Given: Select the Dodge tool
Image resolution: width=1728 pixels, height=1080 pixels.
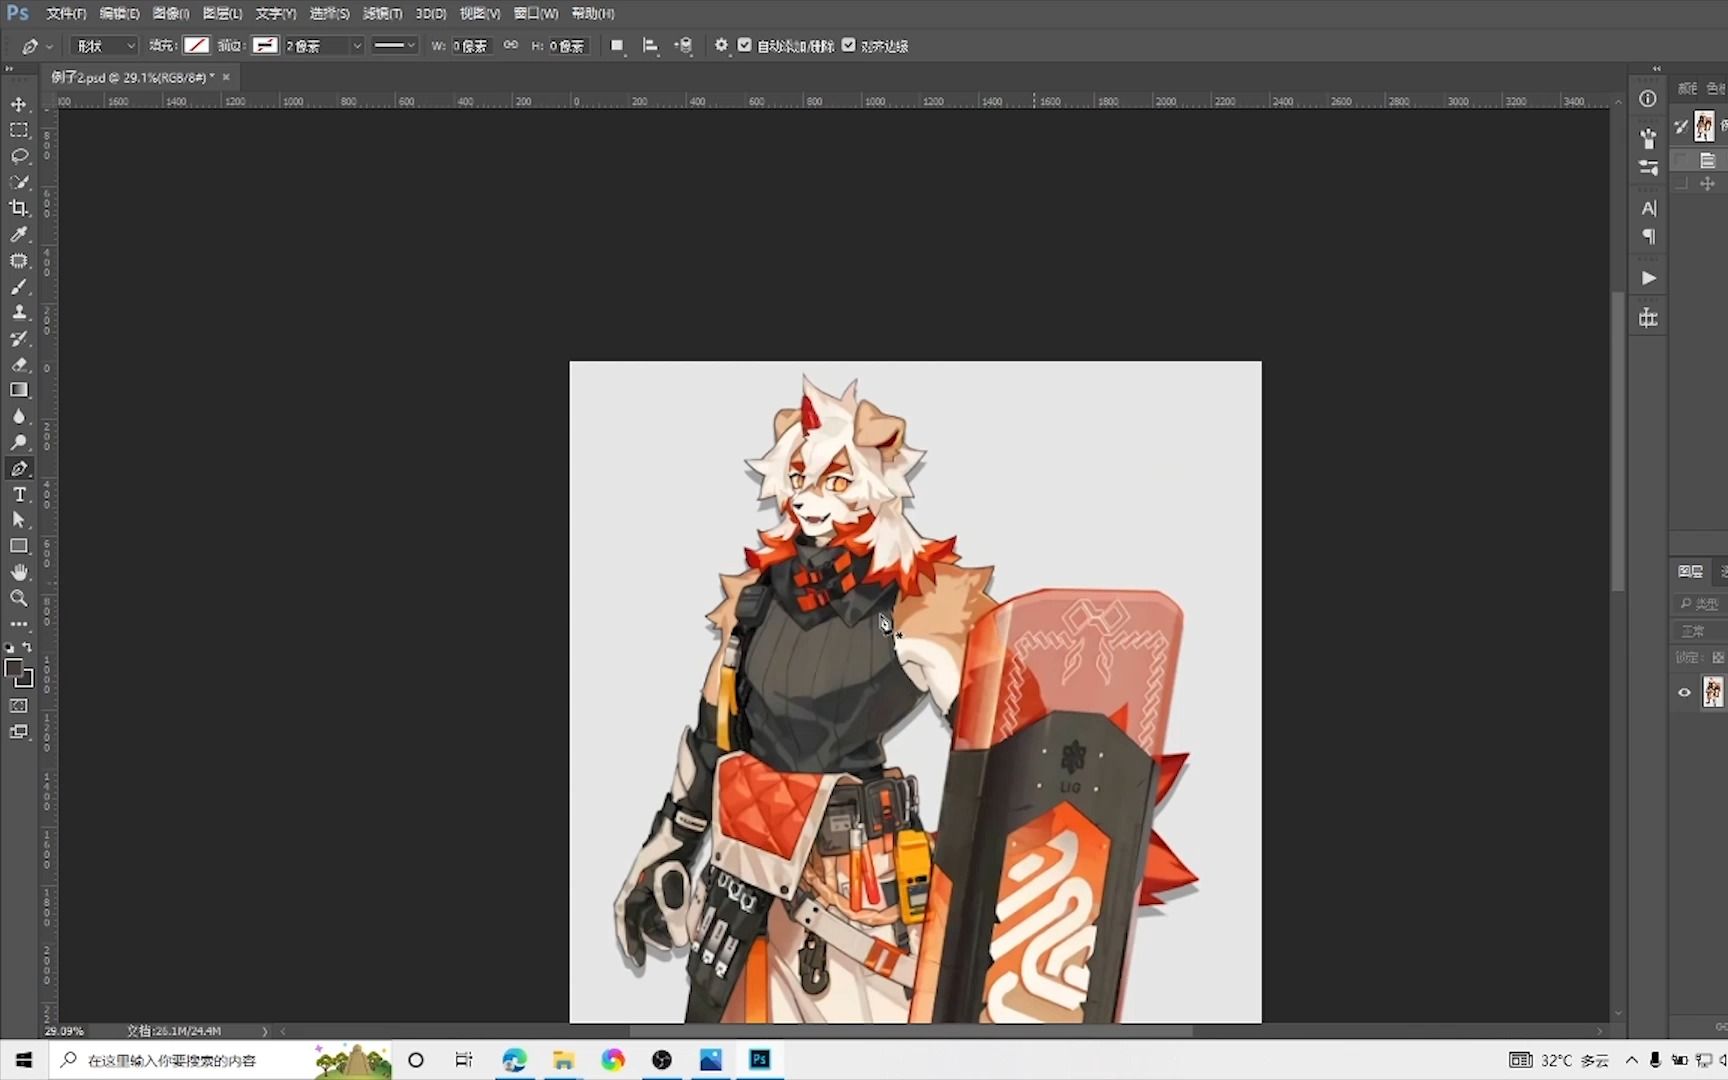Looking at the screenshot, I should (19, 442).
